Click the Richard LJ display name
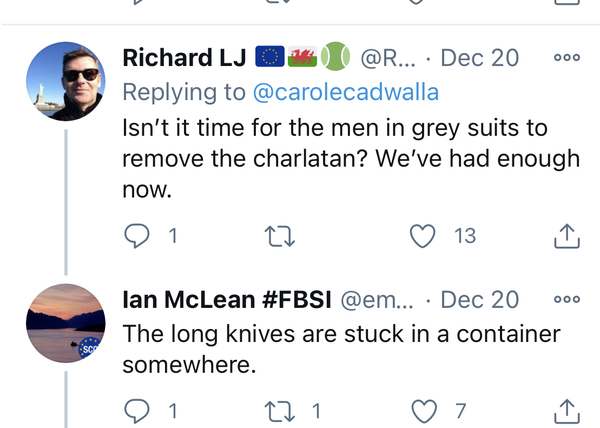The height and width of the screenshot is (428, 600). click(185, 58)
